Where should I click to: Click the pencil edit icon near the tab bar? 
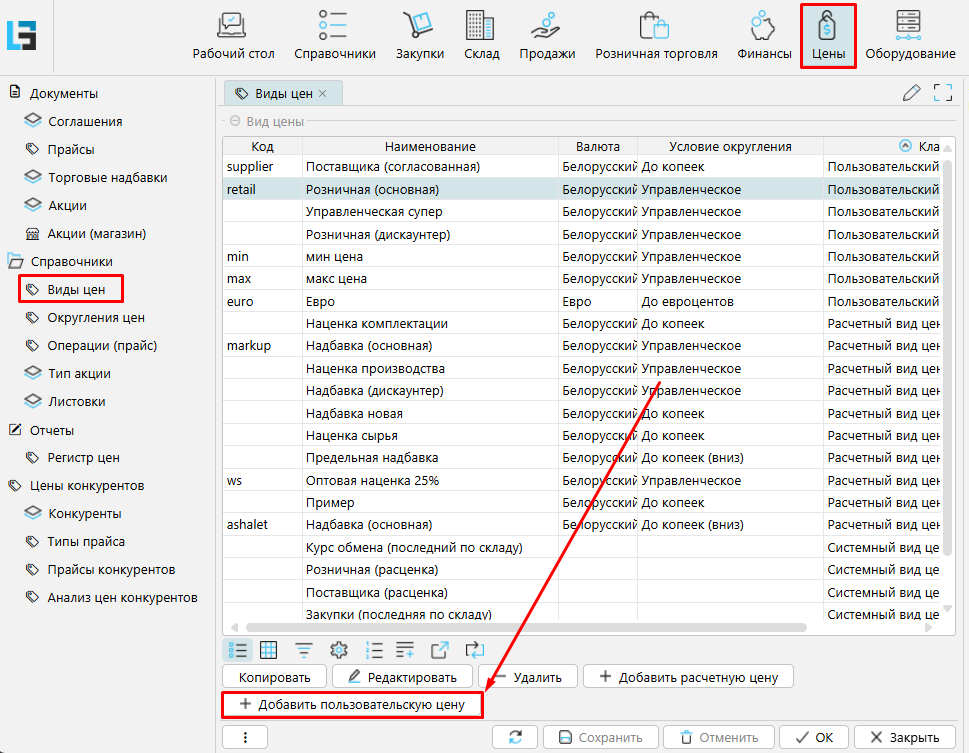tap(911, 93)
